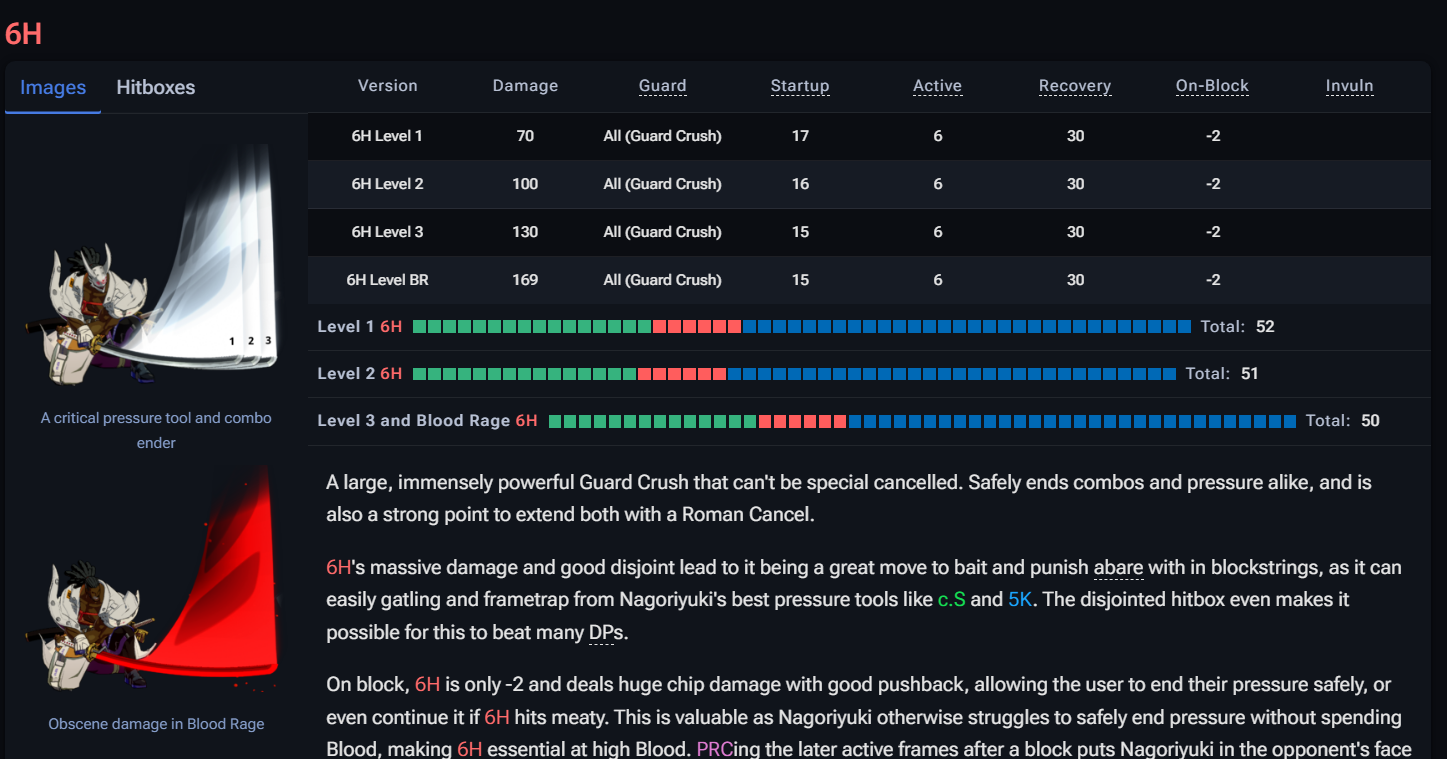The width and height of the screenshot is (1447, 759).
Task: Click the abare glossary term
Action: [1118, 568]
